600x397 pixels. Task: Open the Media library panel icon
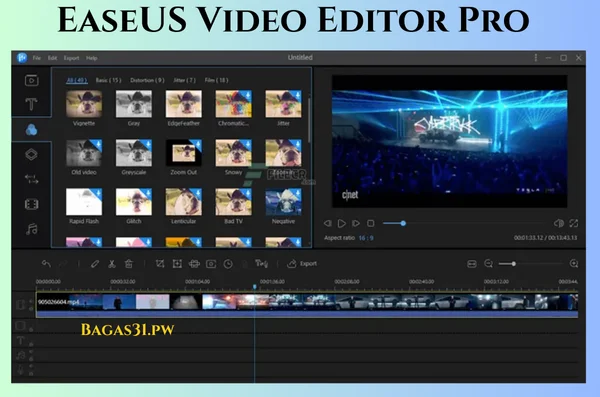pyautogui.click(x=31, y=80)
